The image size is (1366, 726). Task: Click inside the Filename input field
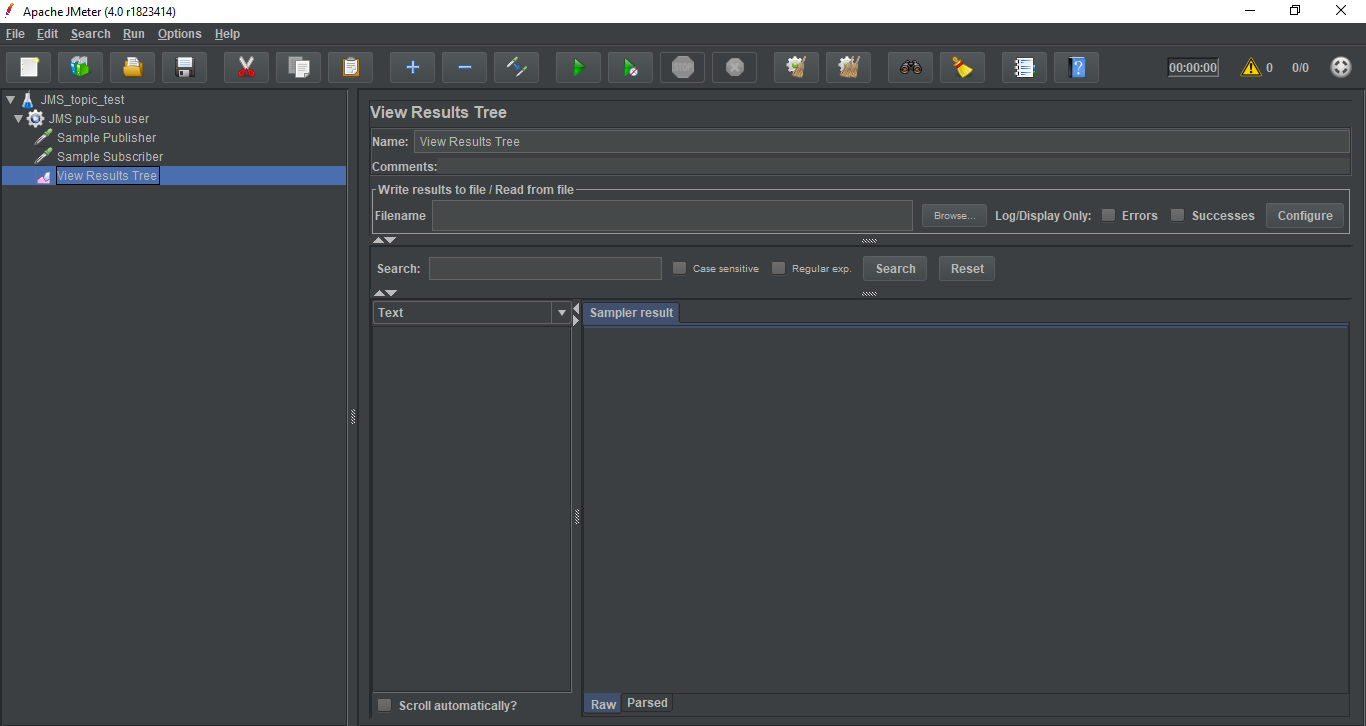pos(671,215)
